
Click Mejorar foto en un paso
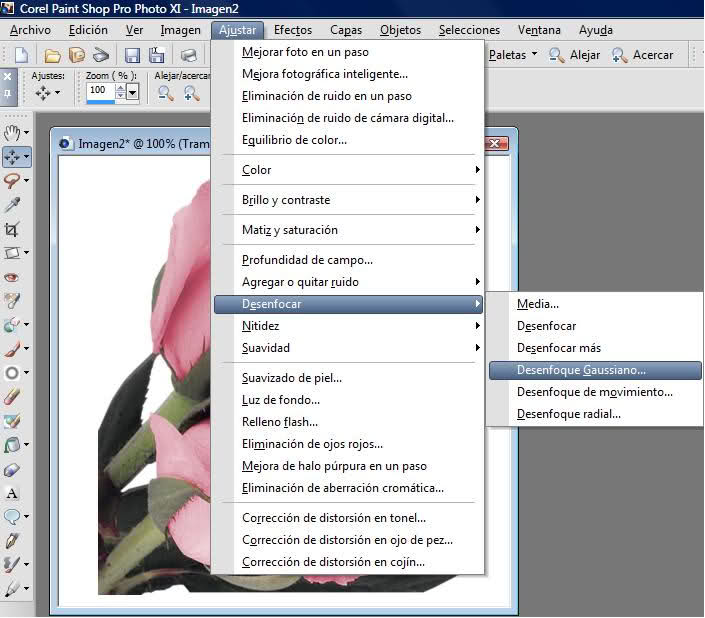pos(348,52)
